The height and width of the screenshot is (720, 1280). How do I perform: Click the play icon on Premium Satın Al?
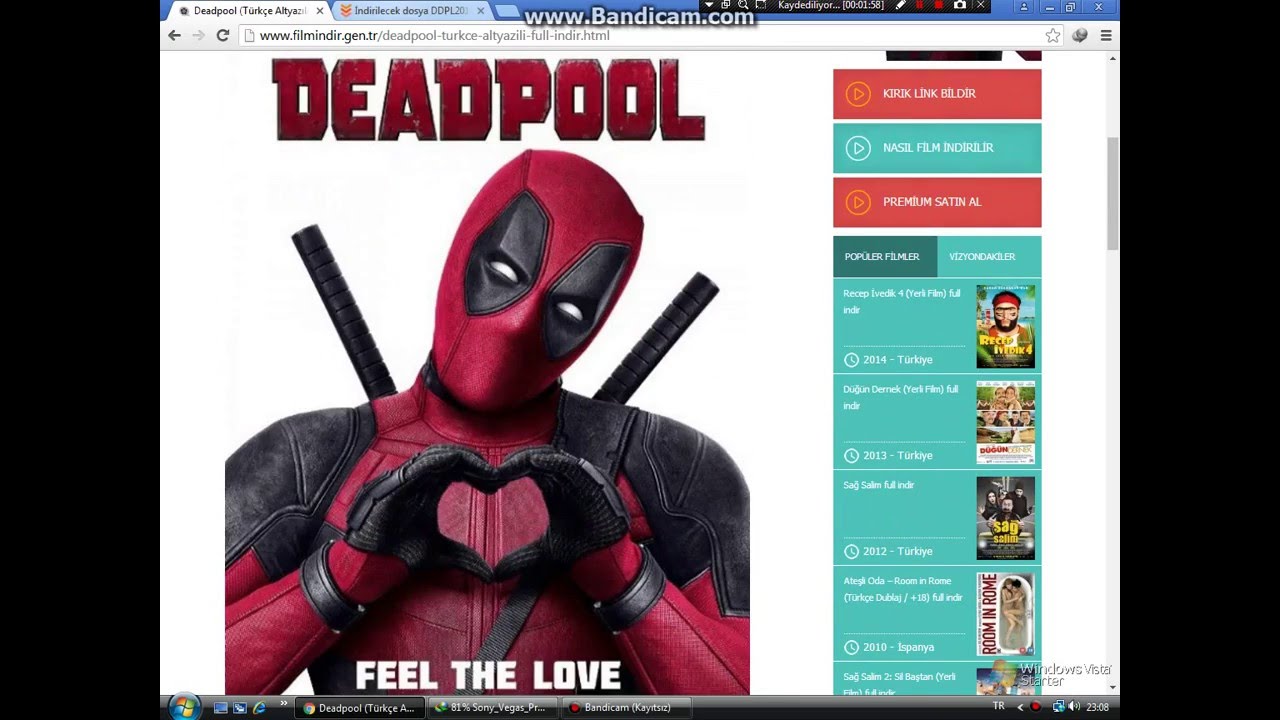tap(858, 202)
